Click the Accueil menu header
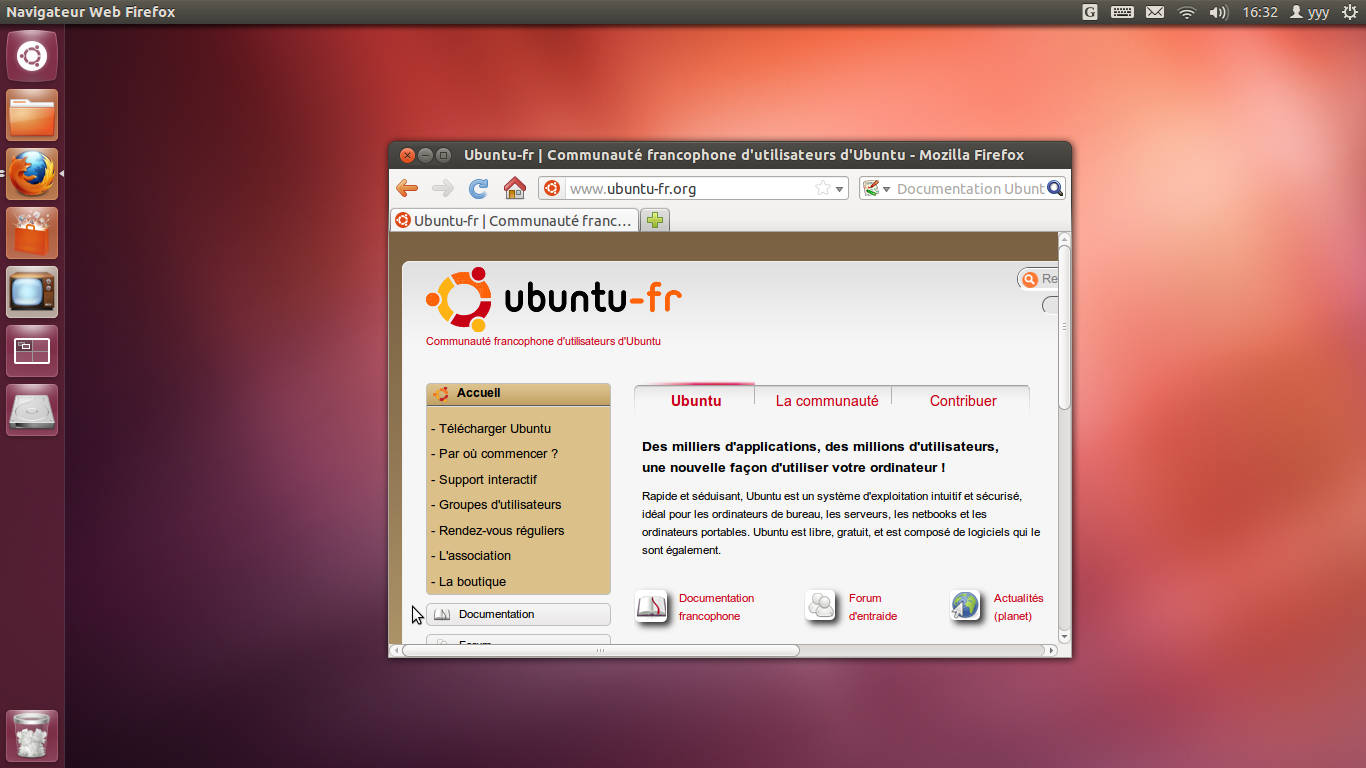 tap(518, 394)
